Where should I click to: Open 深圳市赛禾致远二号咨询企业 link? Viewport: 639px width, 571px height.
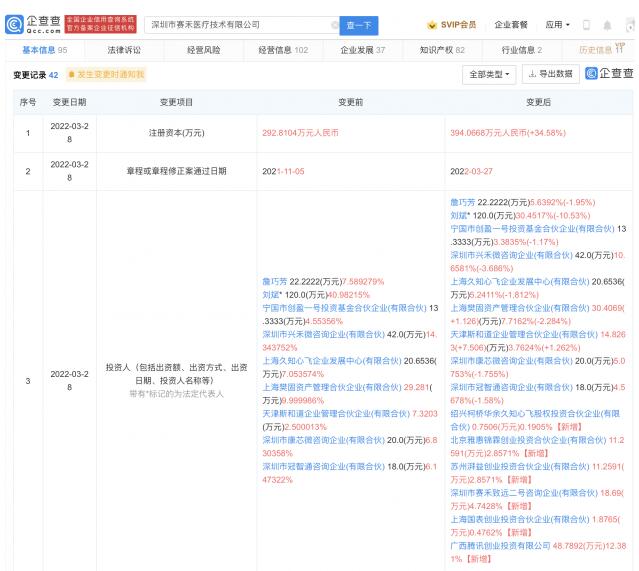click(524, 493)
